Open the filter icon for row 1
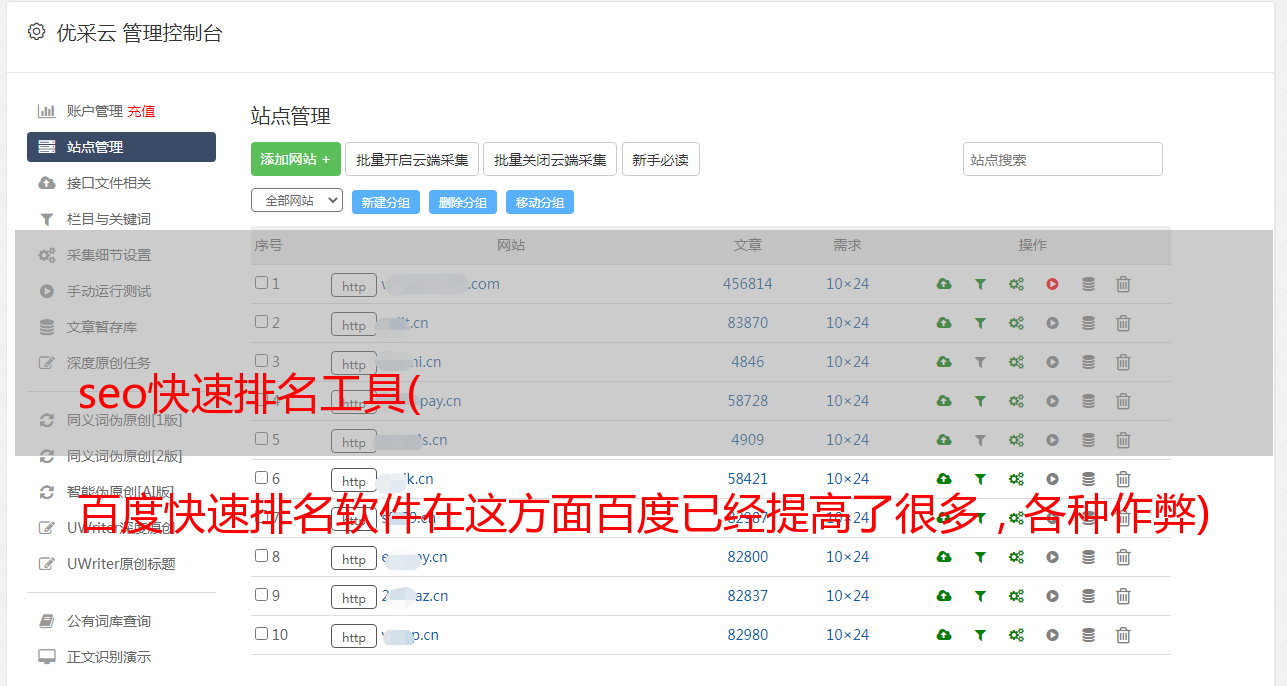Screen dimensions: 1287x686 980,284
